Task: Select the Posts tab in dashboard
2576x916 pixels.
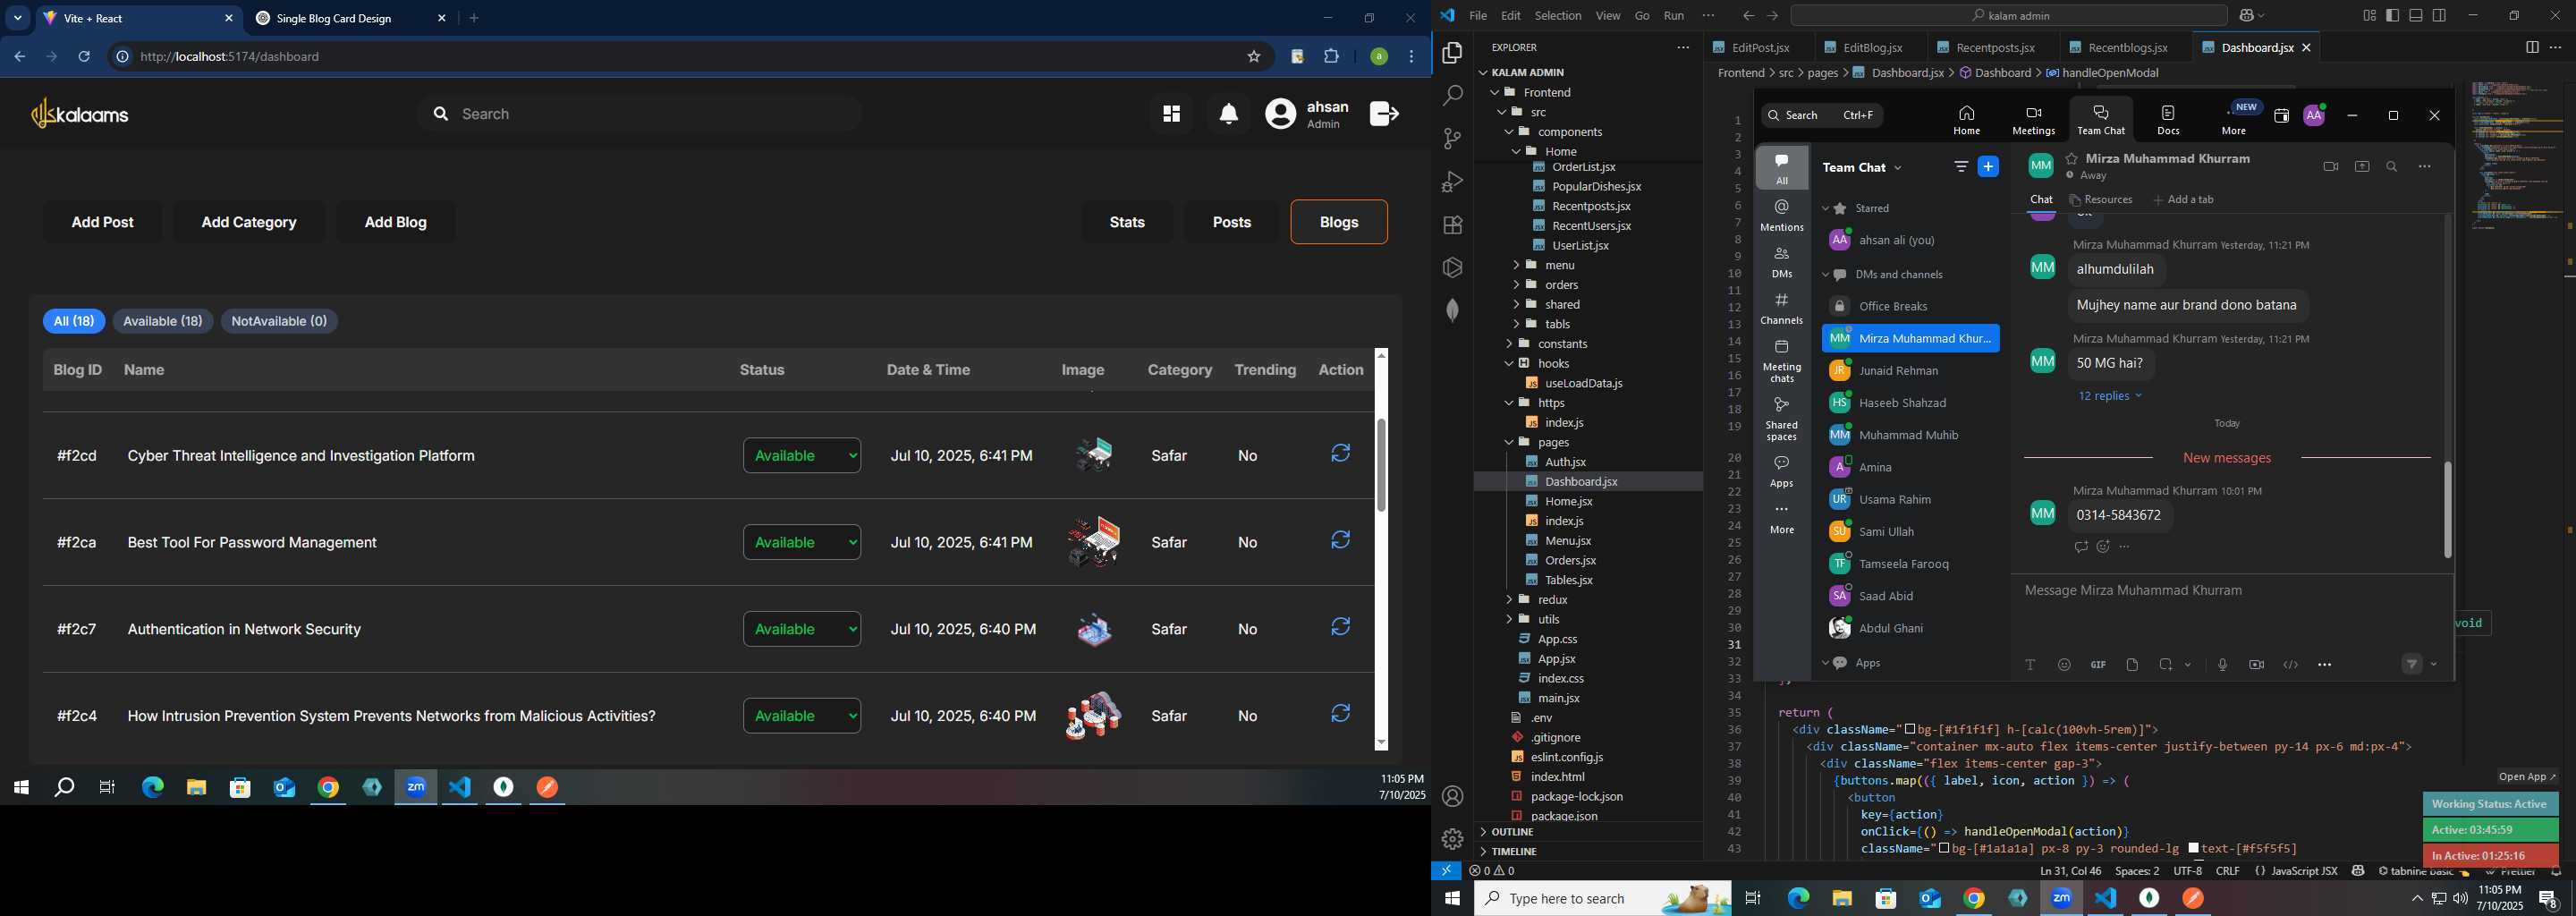Action: [1231, 222]
